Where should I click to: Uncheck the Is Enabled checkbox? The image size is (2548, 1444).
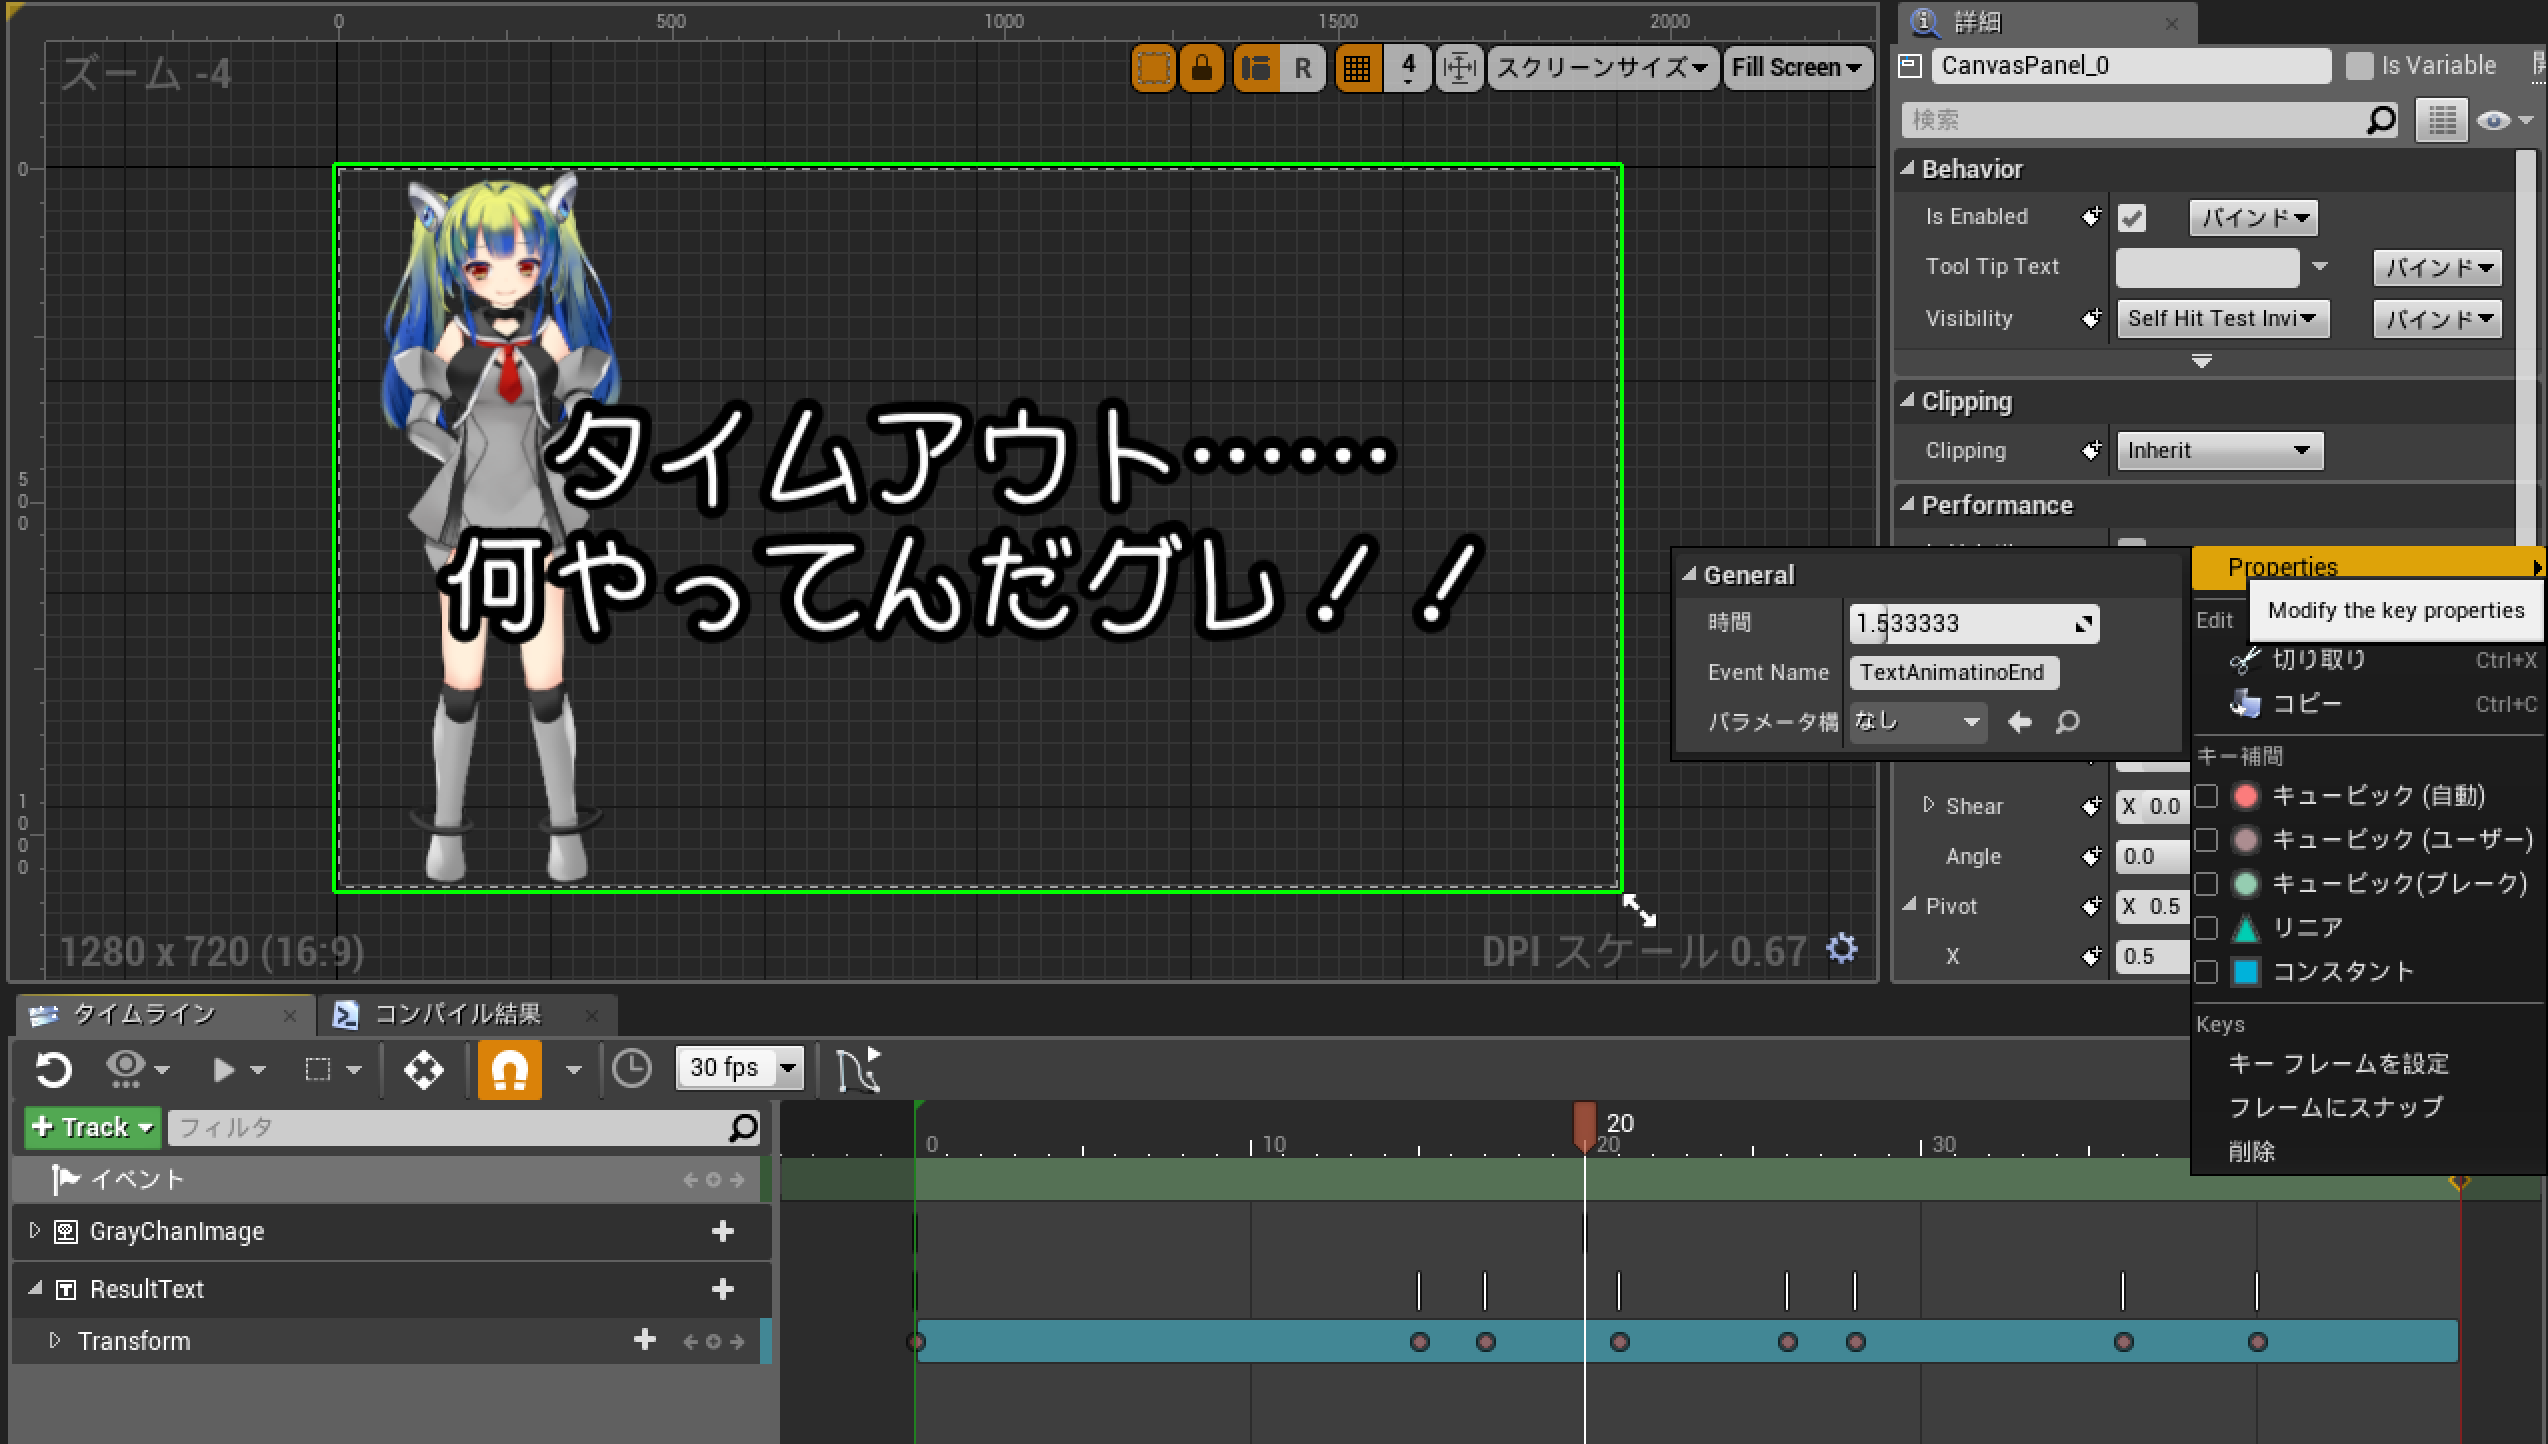[2131, 218]
